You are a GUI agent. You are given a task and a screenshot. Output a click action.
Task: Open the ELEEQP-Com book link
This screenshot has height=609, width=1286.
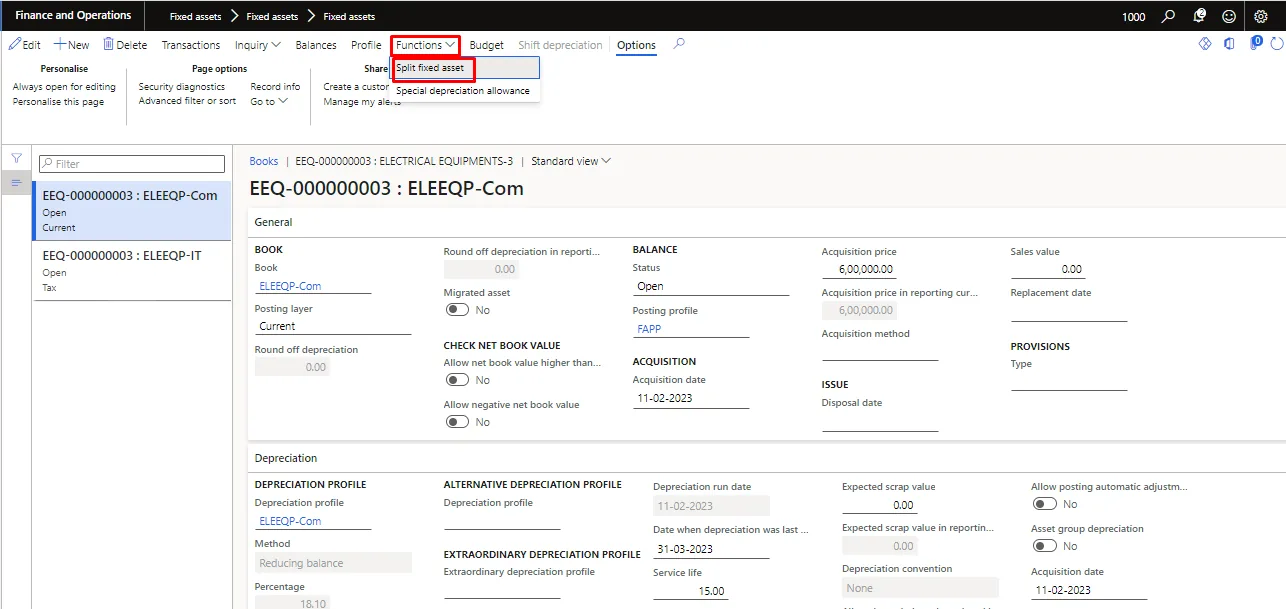290,286
